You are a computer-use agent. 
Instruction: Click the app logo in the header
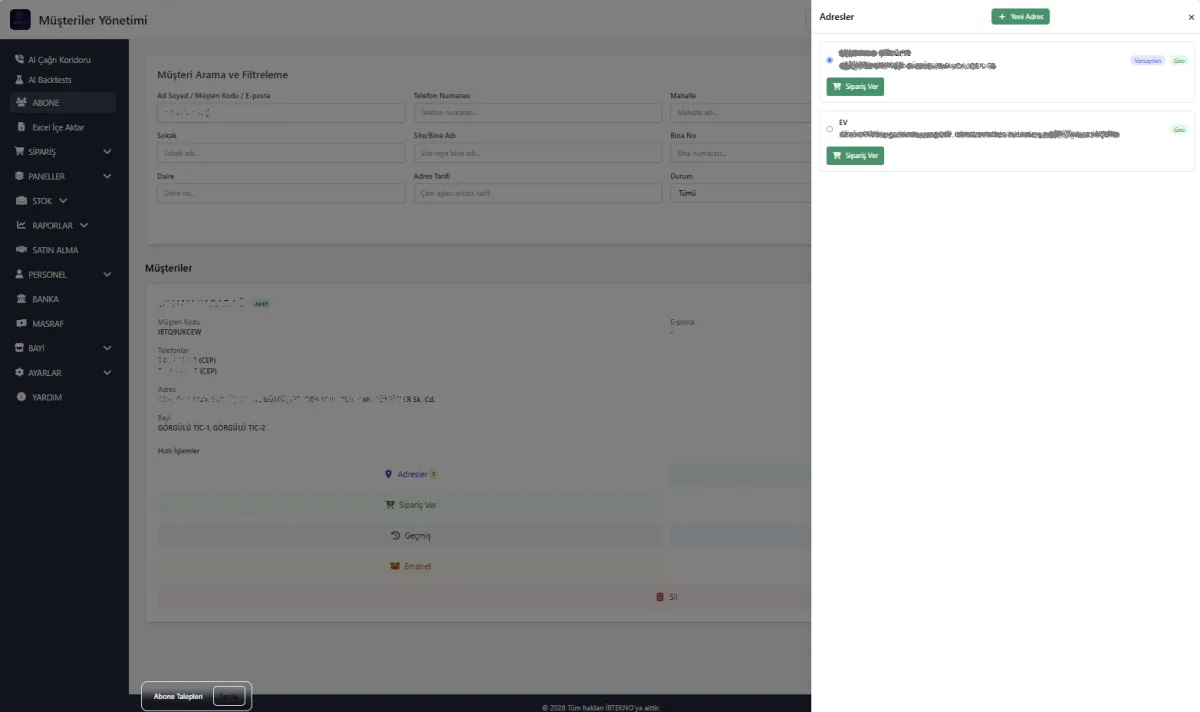20,19
